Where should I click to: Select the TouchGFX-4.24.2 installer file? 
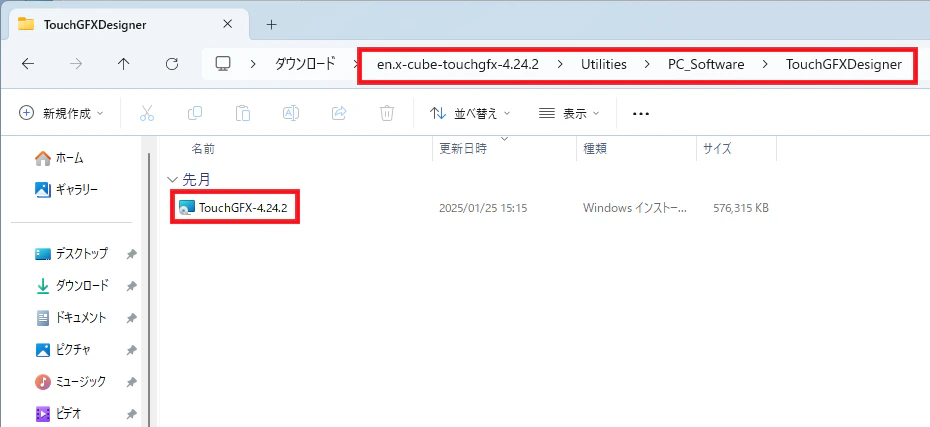click(x=243, y=208)
